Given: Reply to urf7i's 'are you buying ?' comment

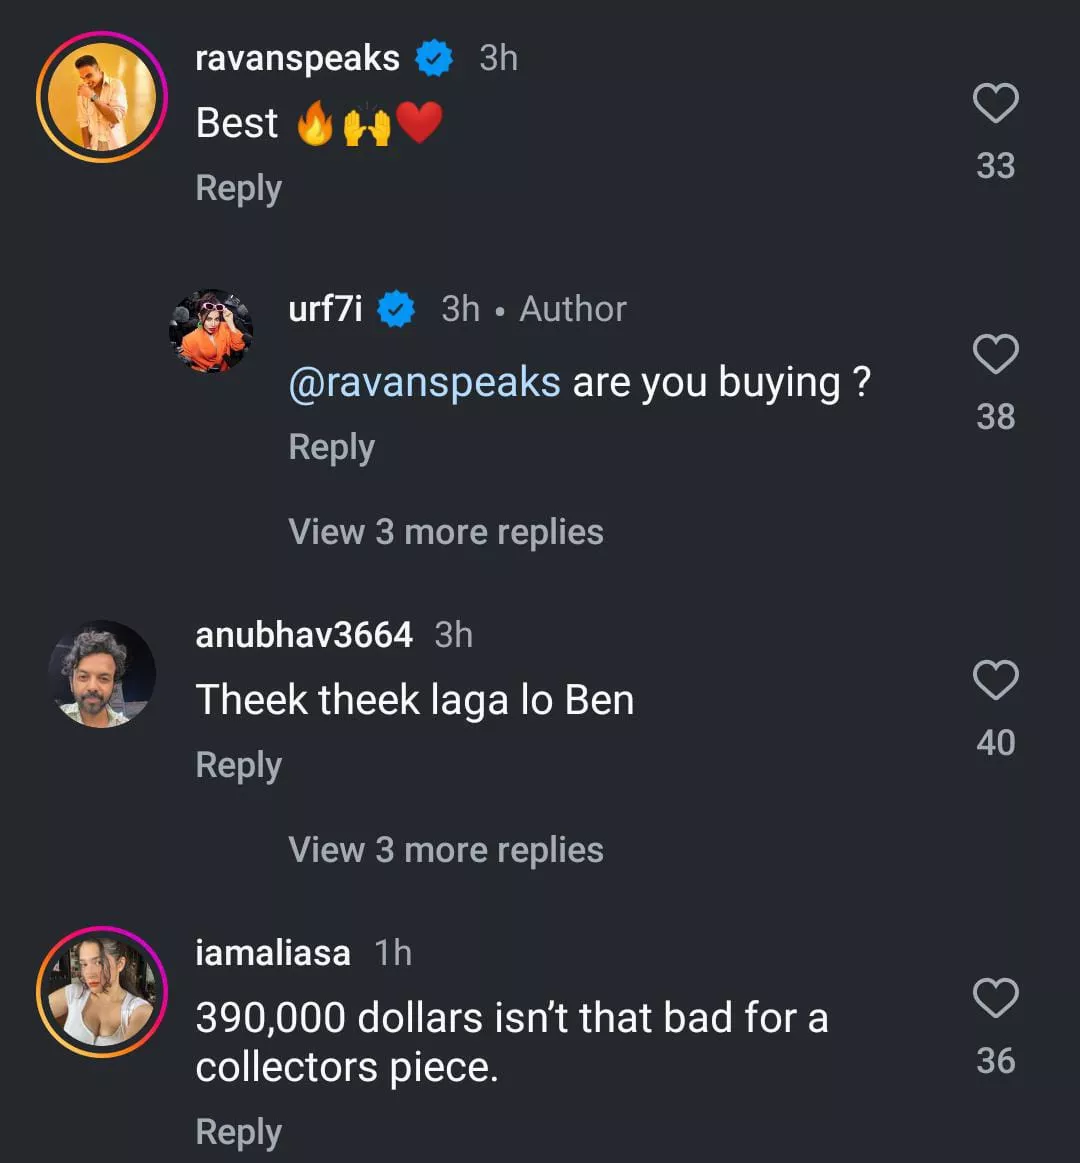Looking at the screenshot, I should pyautogui.click(x=331, y=447).
